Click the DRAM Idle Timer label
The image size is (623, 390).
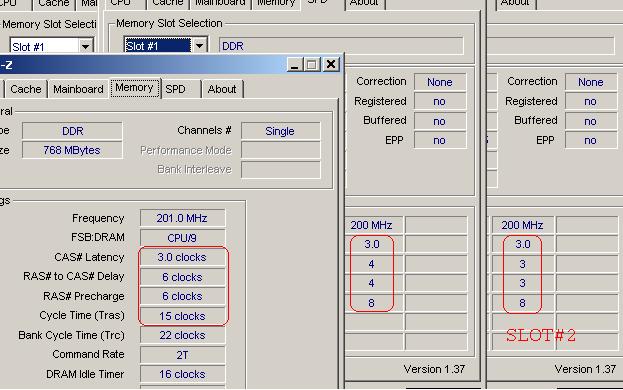(x=85, y=374)
